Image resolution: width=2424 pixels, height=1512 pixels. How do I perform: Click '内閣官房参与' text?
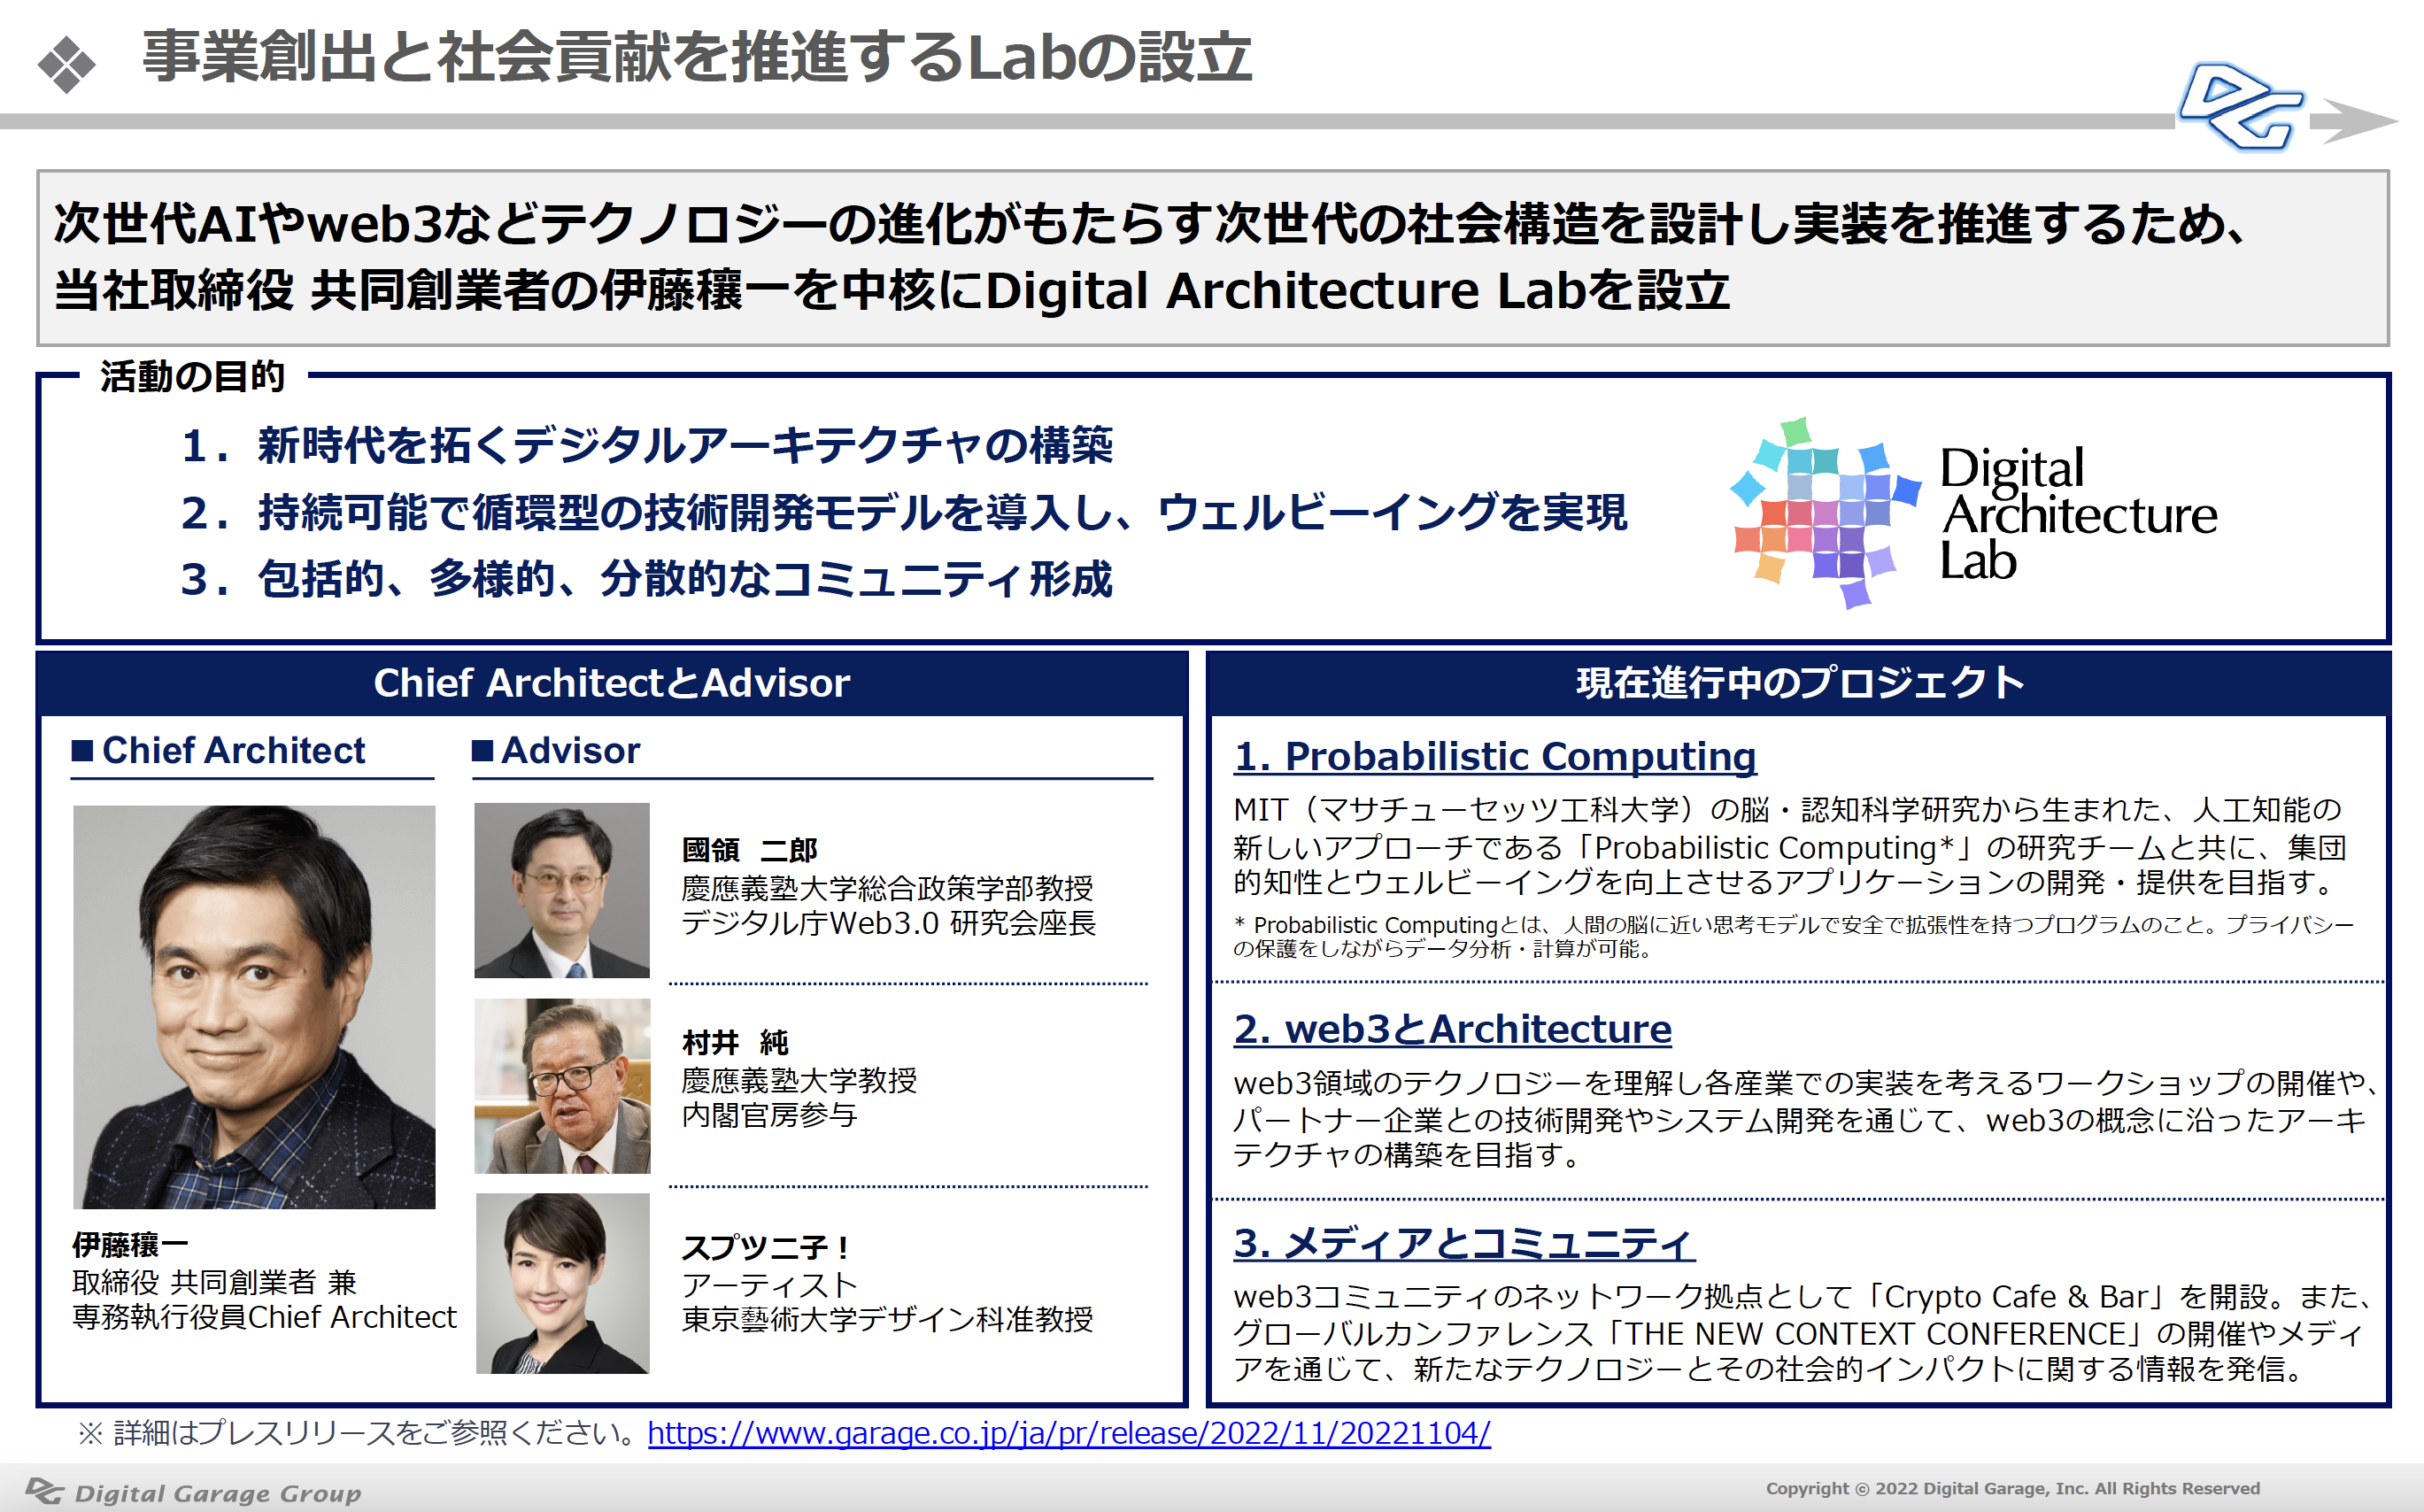(770, 1115)
